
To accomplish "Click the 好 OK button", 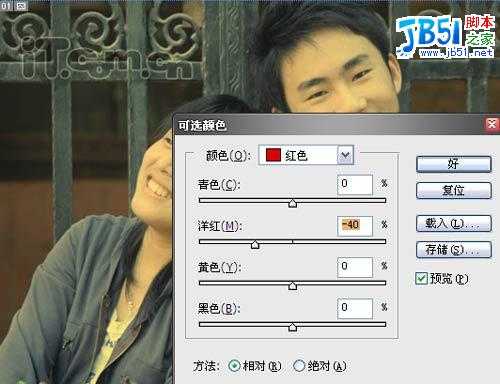I will [x=454, y=164].
